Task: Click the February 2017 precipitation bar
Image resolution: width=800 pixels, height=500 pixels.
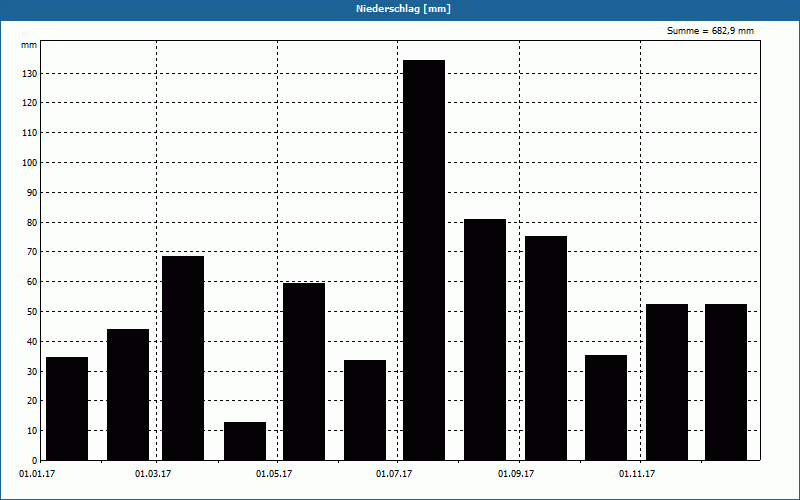Action: point(128,394)
